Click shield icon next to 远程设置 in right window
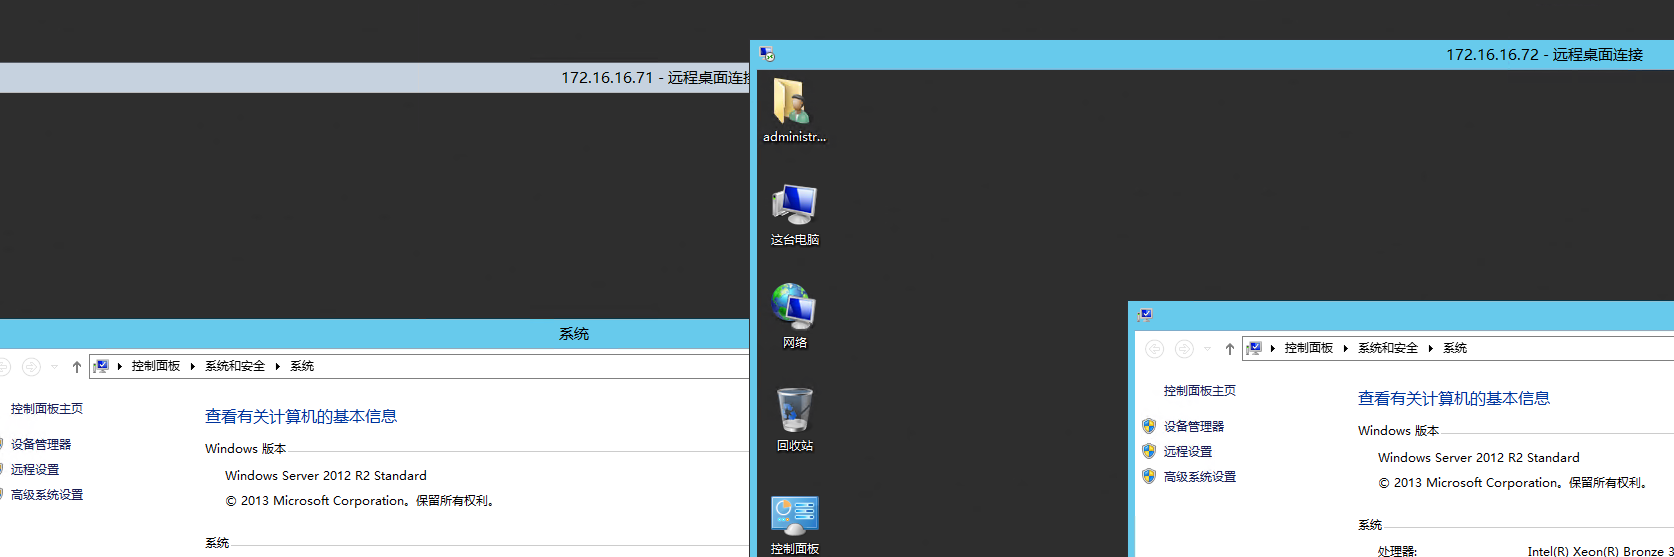Screen dimensions: 1674x557 pyautogui.click(x=1149, y=451)
